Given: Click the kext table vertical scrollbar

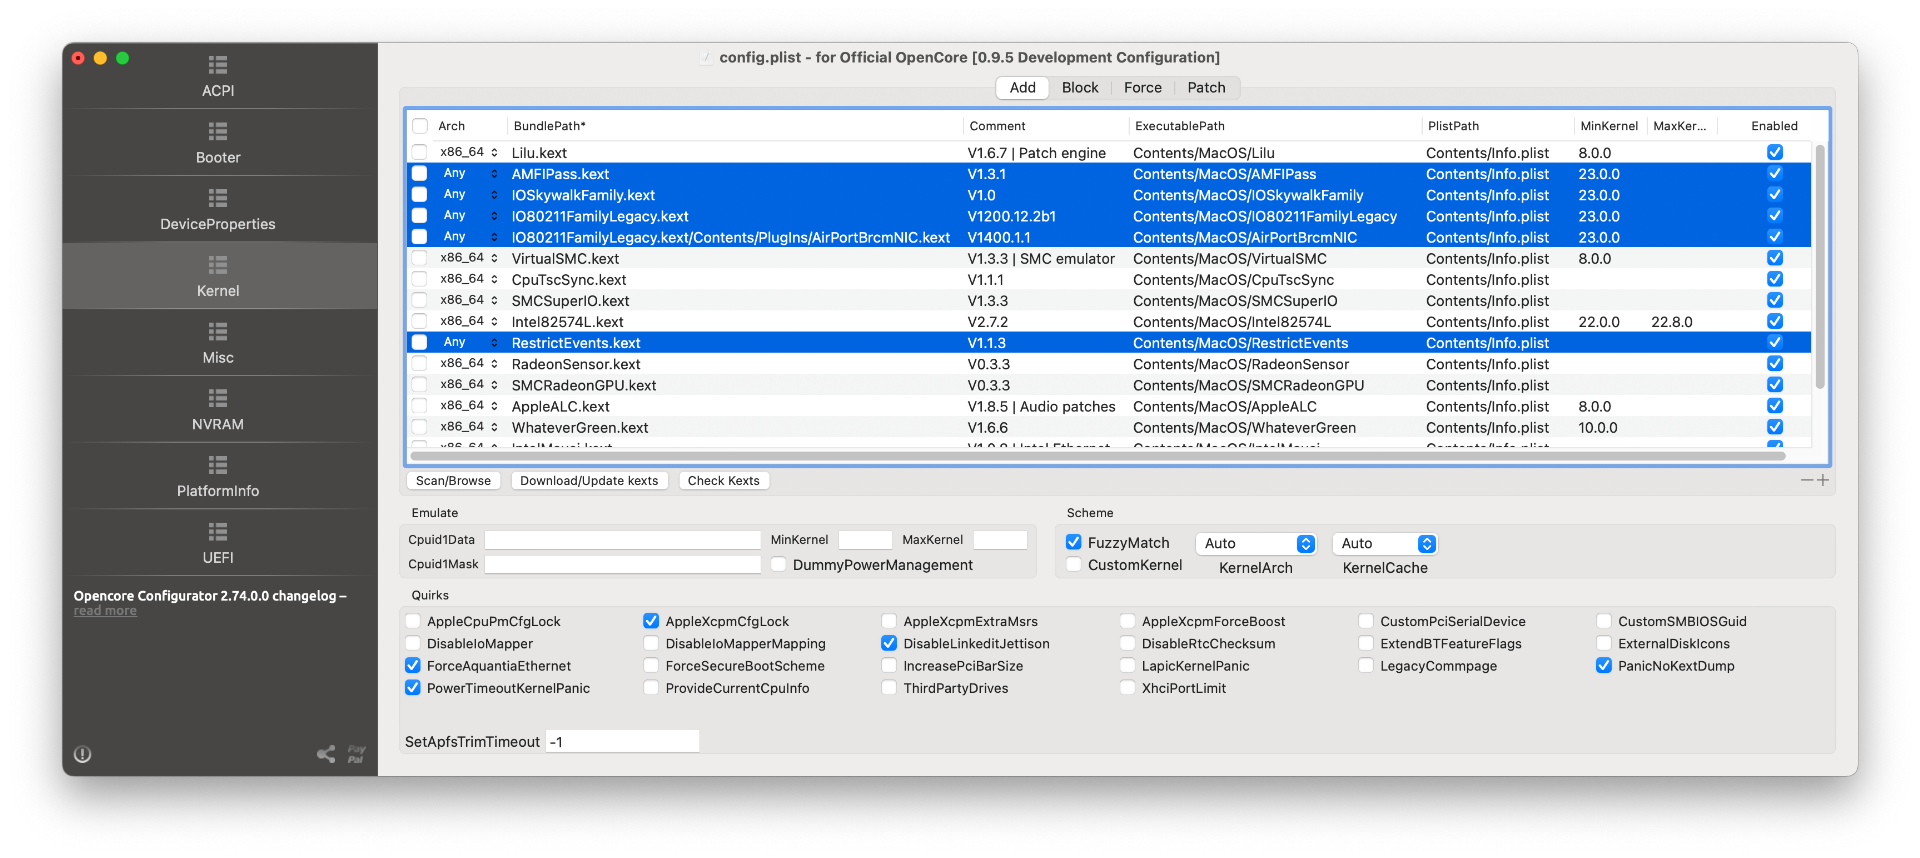Looking at the screenshot, I should coord(1820,268).
